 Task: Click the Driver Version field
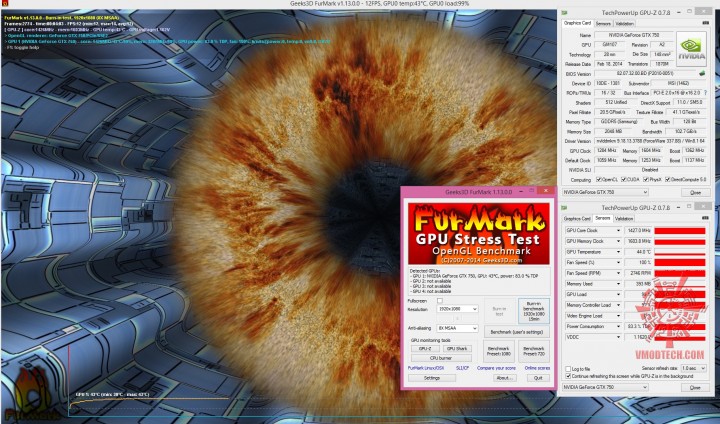tap(650, 141)
